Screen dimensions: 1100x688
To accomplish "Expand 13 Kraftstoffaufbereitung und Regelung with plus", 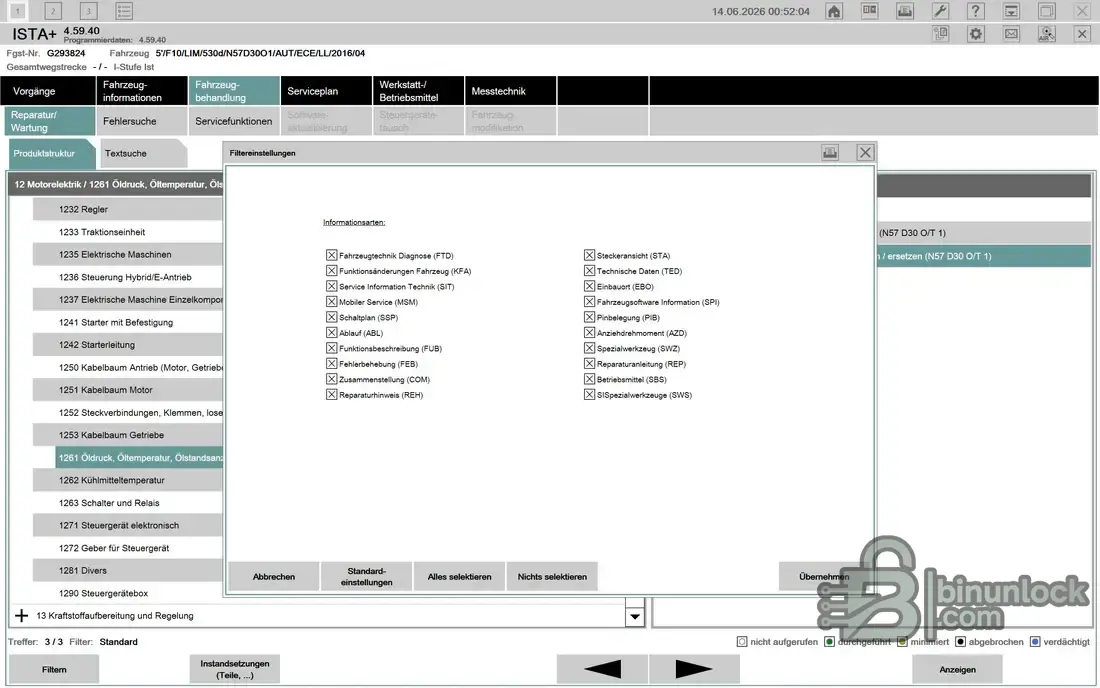I will click(22, 616).
